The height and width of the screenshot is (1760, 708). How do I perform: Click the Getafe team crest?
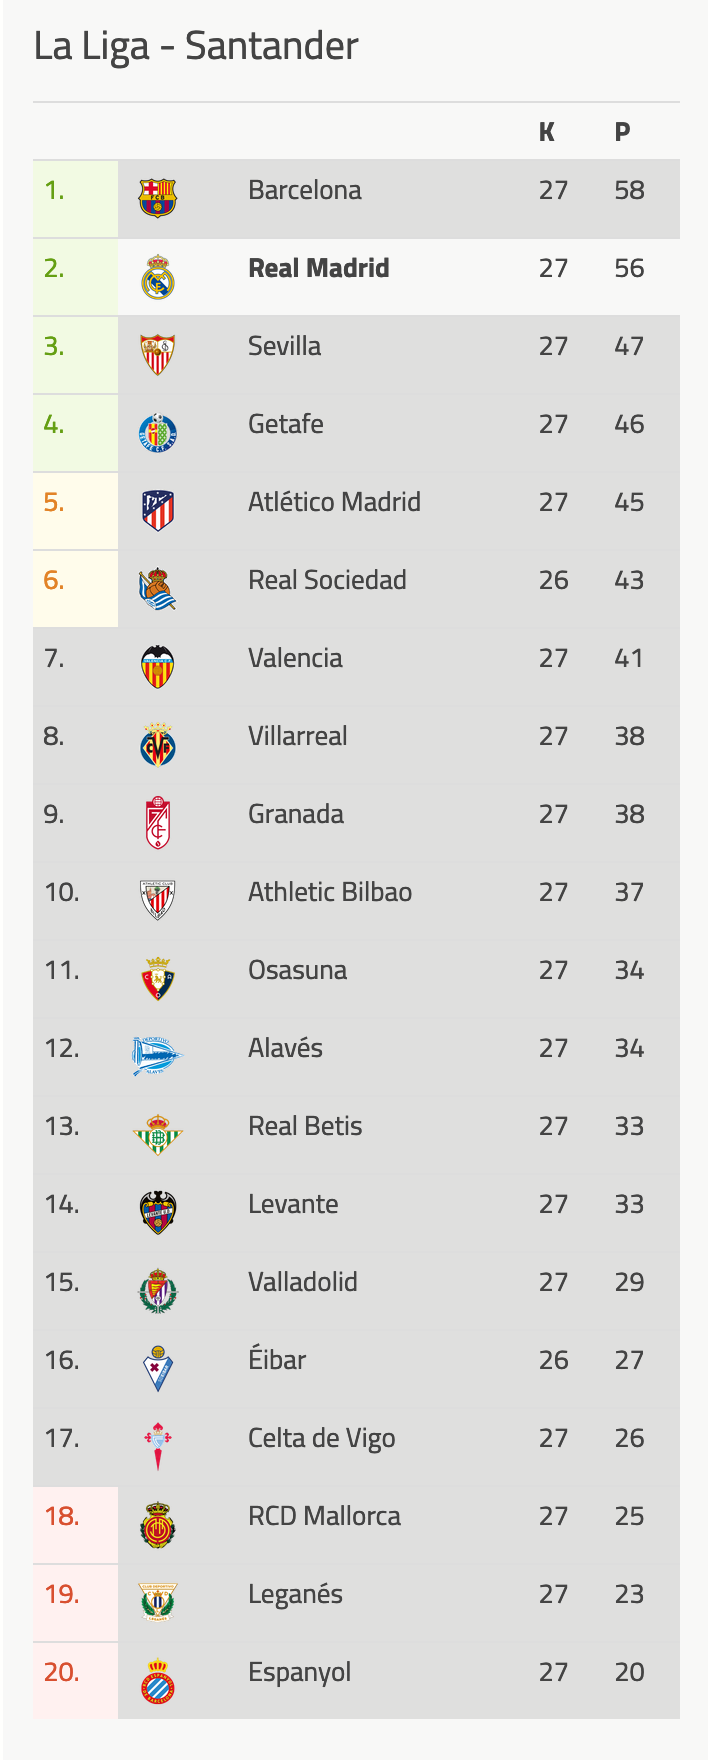point(157,433)
